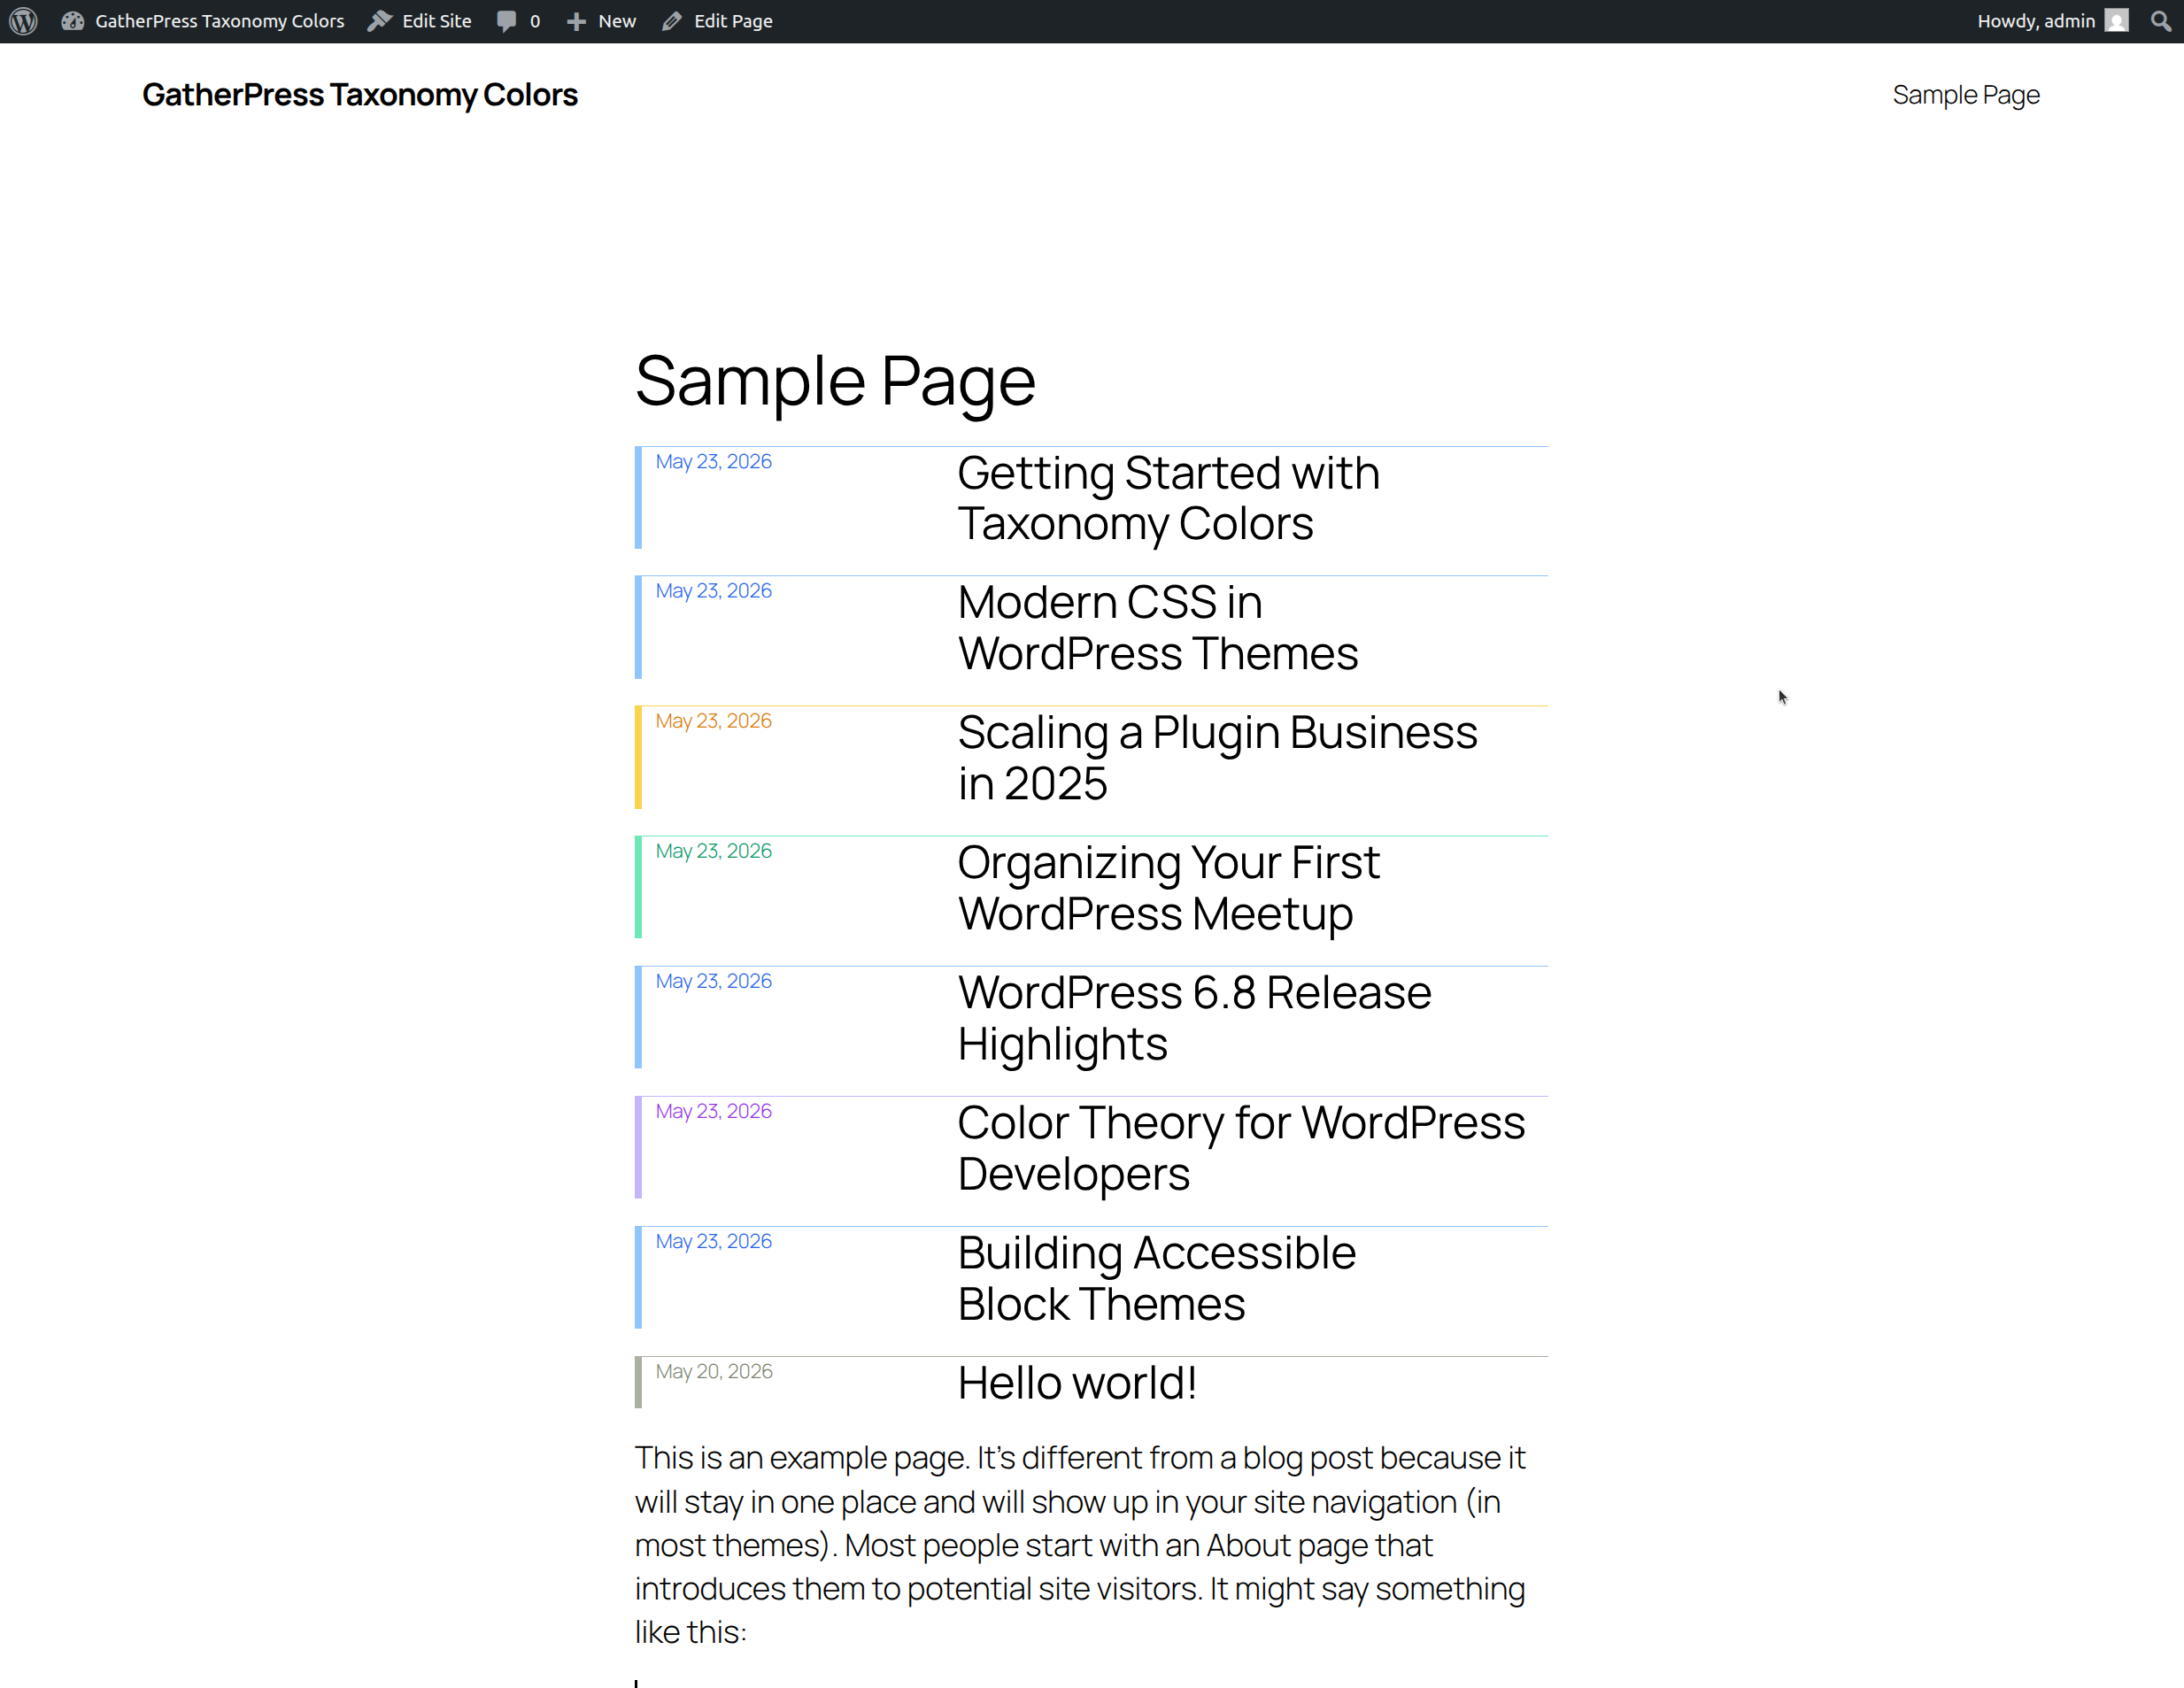This screenshot has width=2184, height=1688.
Task: Open the admin bar search icon
Action: coord(2161,21)
